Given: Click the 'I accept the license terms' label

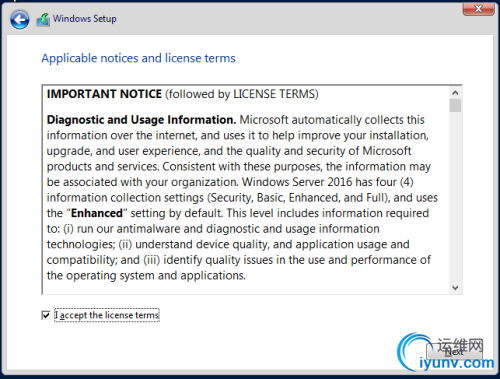Looking at the screenshot, I should pyautogui.click(x=107, y=315).
